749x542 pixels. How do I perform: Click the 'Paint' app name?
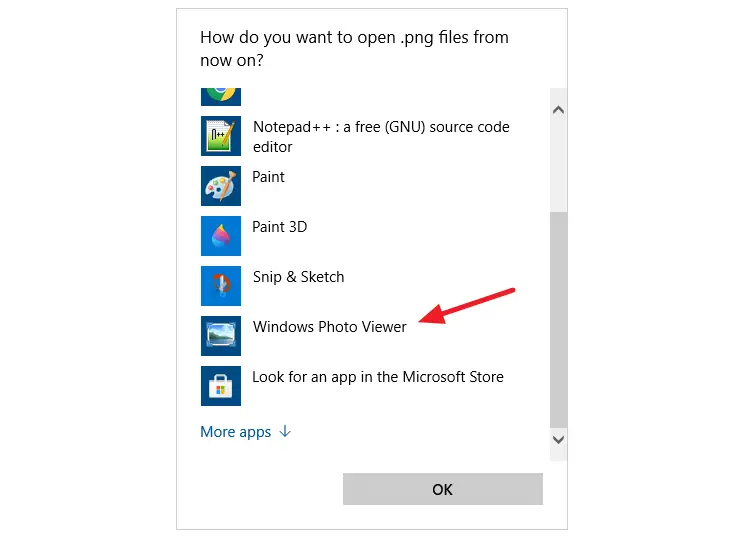pyautogui.click(x=268, y=177)
